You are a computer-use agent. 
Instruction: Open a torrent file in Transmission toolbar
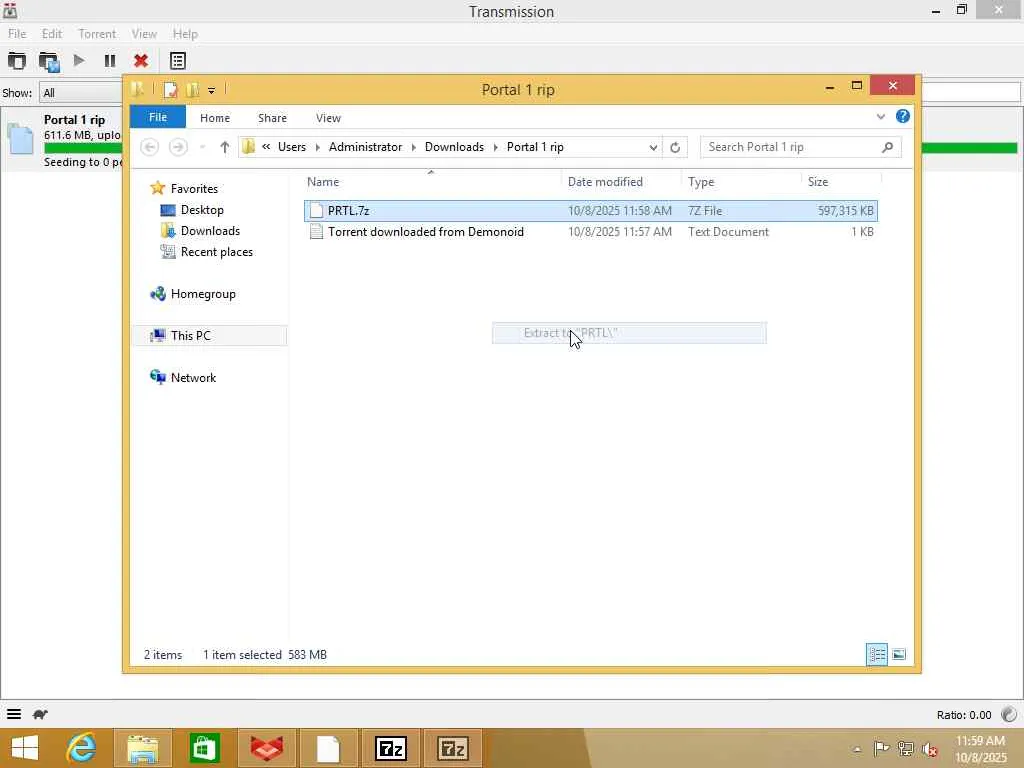[x=17, y=61]
